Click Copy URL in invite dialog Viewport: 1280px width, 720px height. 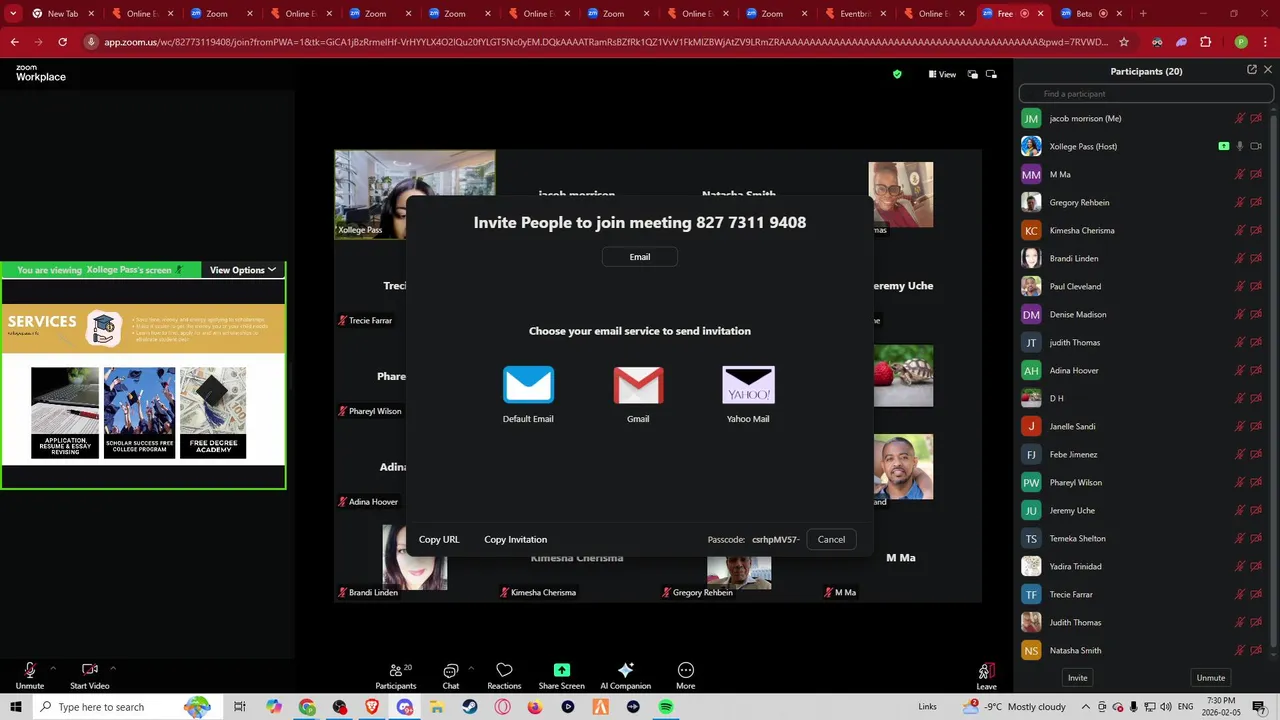coord(439,539)
